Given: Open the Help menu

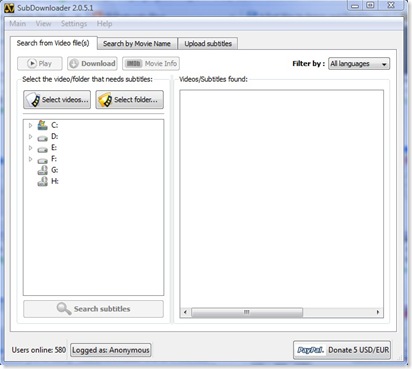Looking at the screenshot, I should [104, 24].
